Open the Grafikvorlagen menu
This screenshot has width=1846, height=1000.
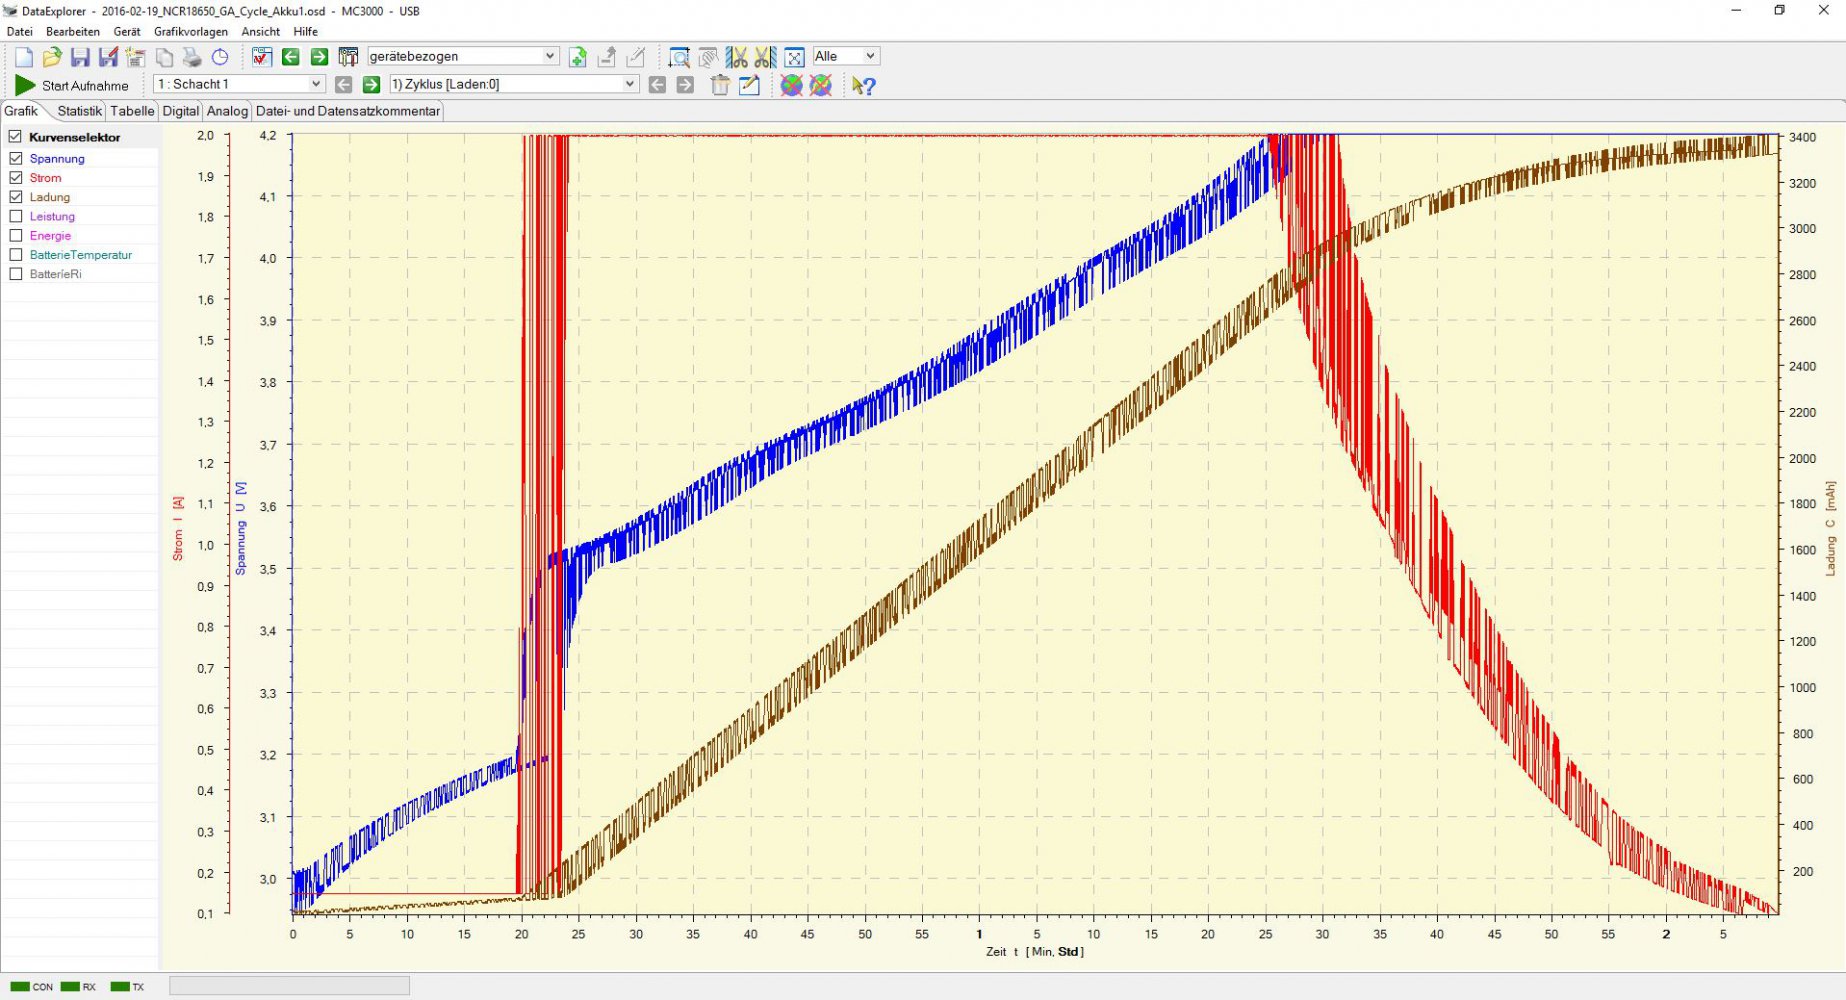(191, 31)
